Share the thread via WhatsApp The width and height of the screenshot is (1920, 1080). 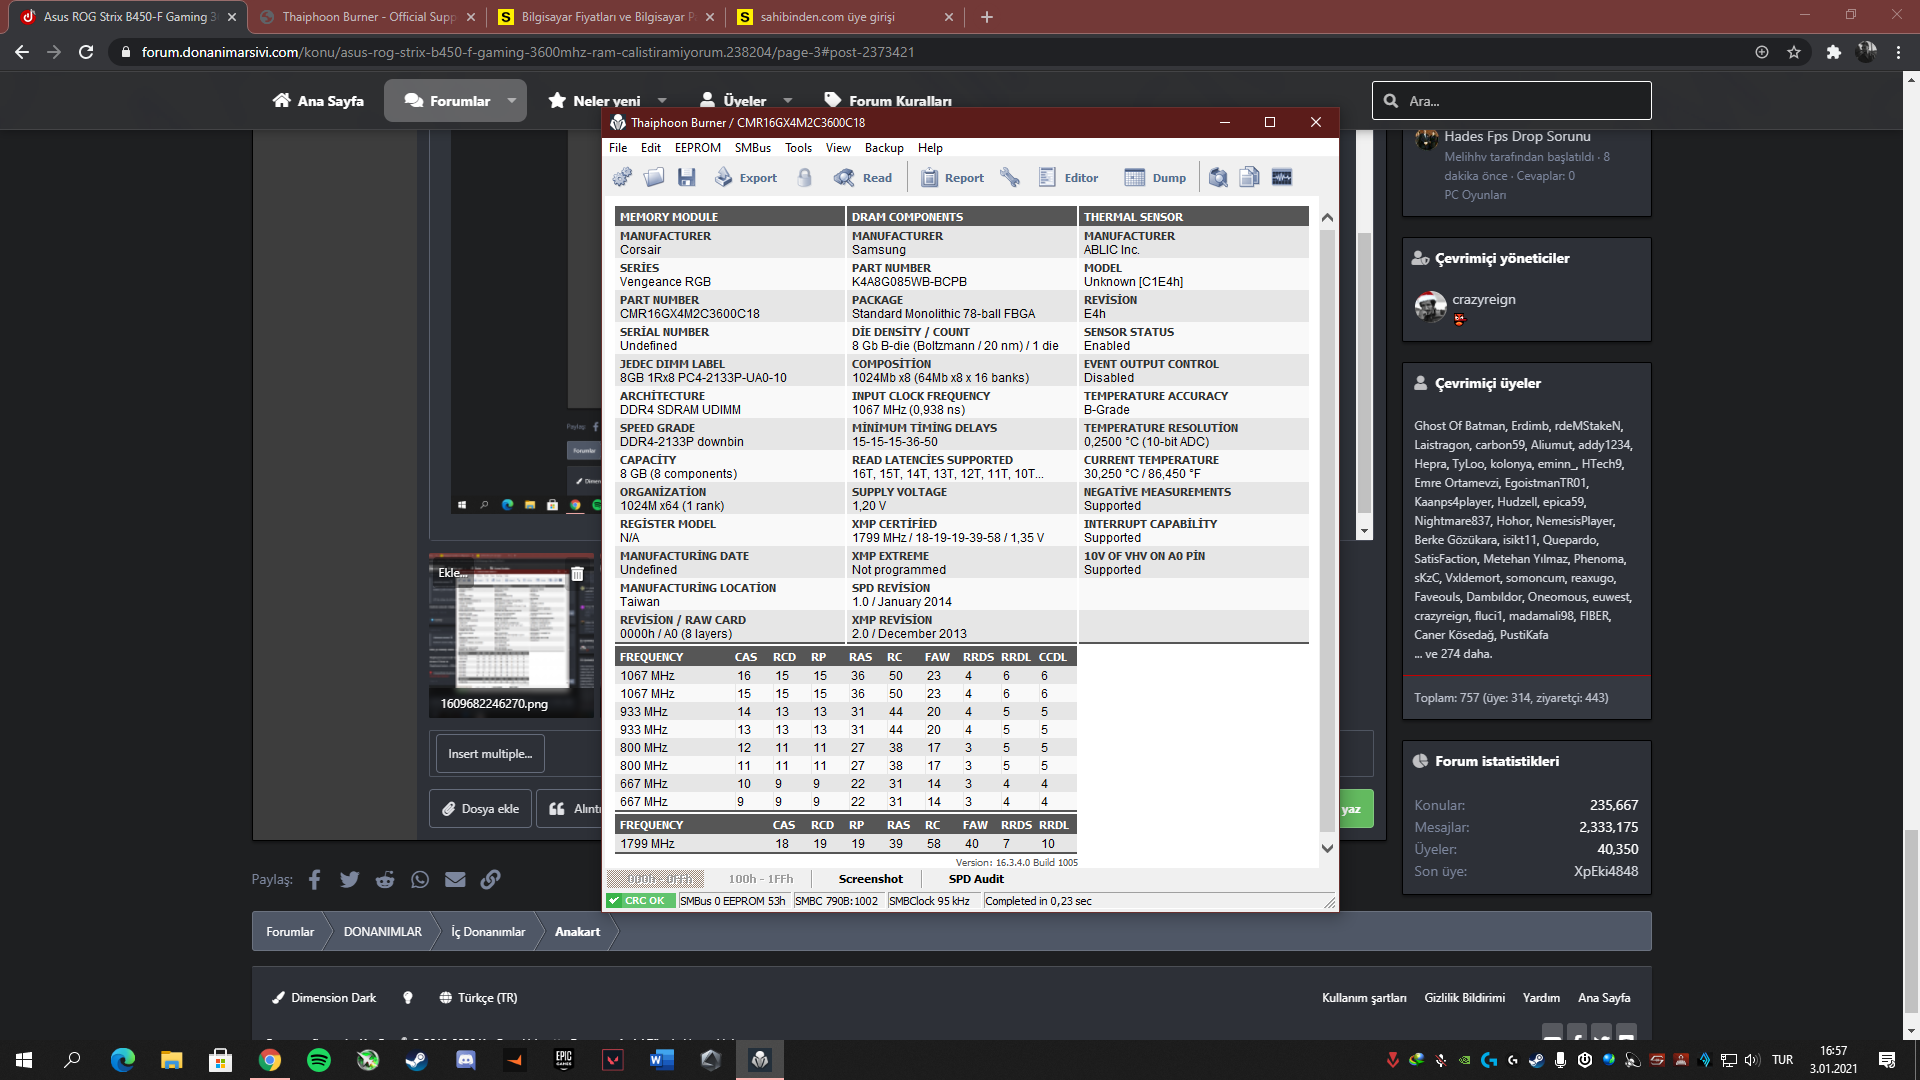coord(420,879)
